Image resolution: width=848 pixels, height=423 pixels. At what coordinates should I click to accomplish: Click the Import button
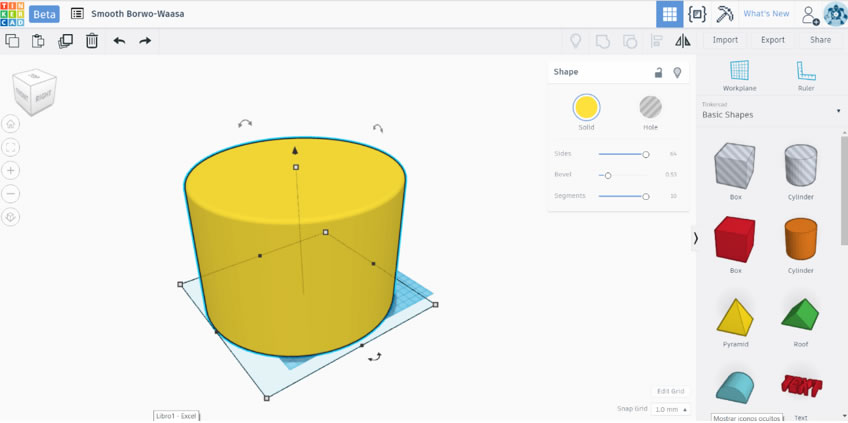(x=725, y=40)
